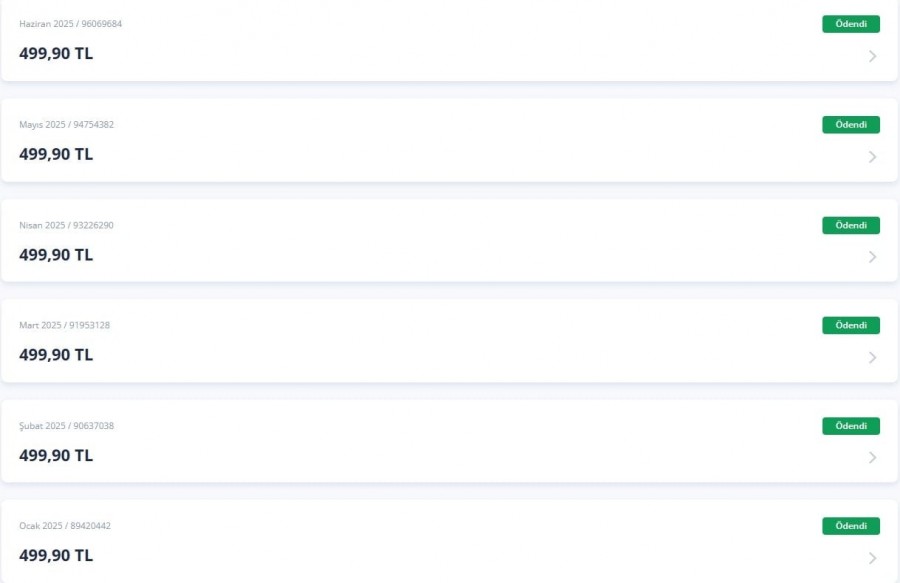Select invoice number 94754382 label
The image size is (900, 583).
[x=94, y=125]
